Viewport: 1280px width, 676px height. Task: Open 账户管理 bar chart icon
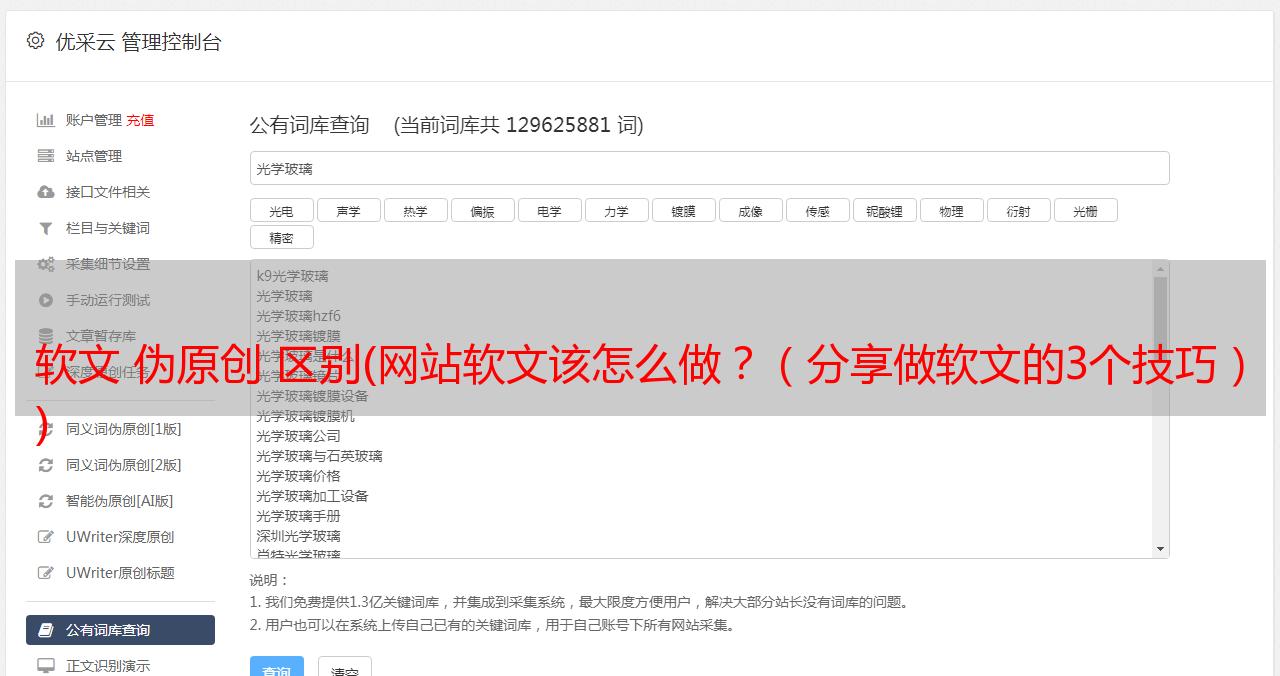point(46,120)
